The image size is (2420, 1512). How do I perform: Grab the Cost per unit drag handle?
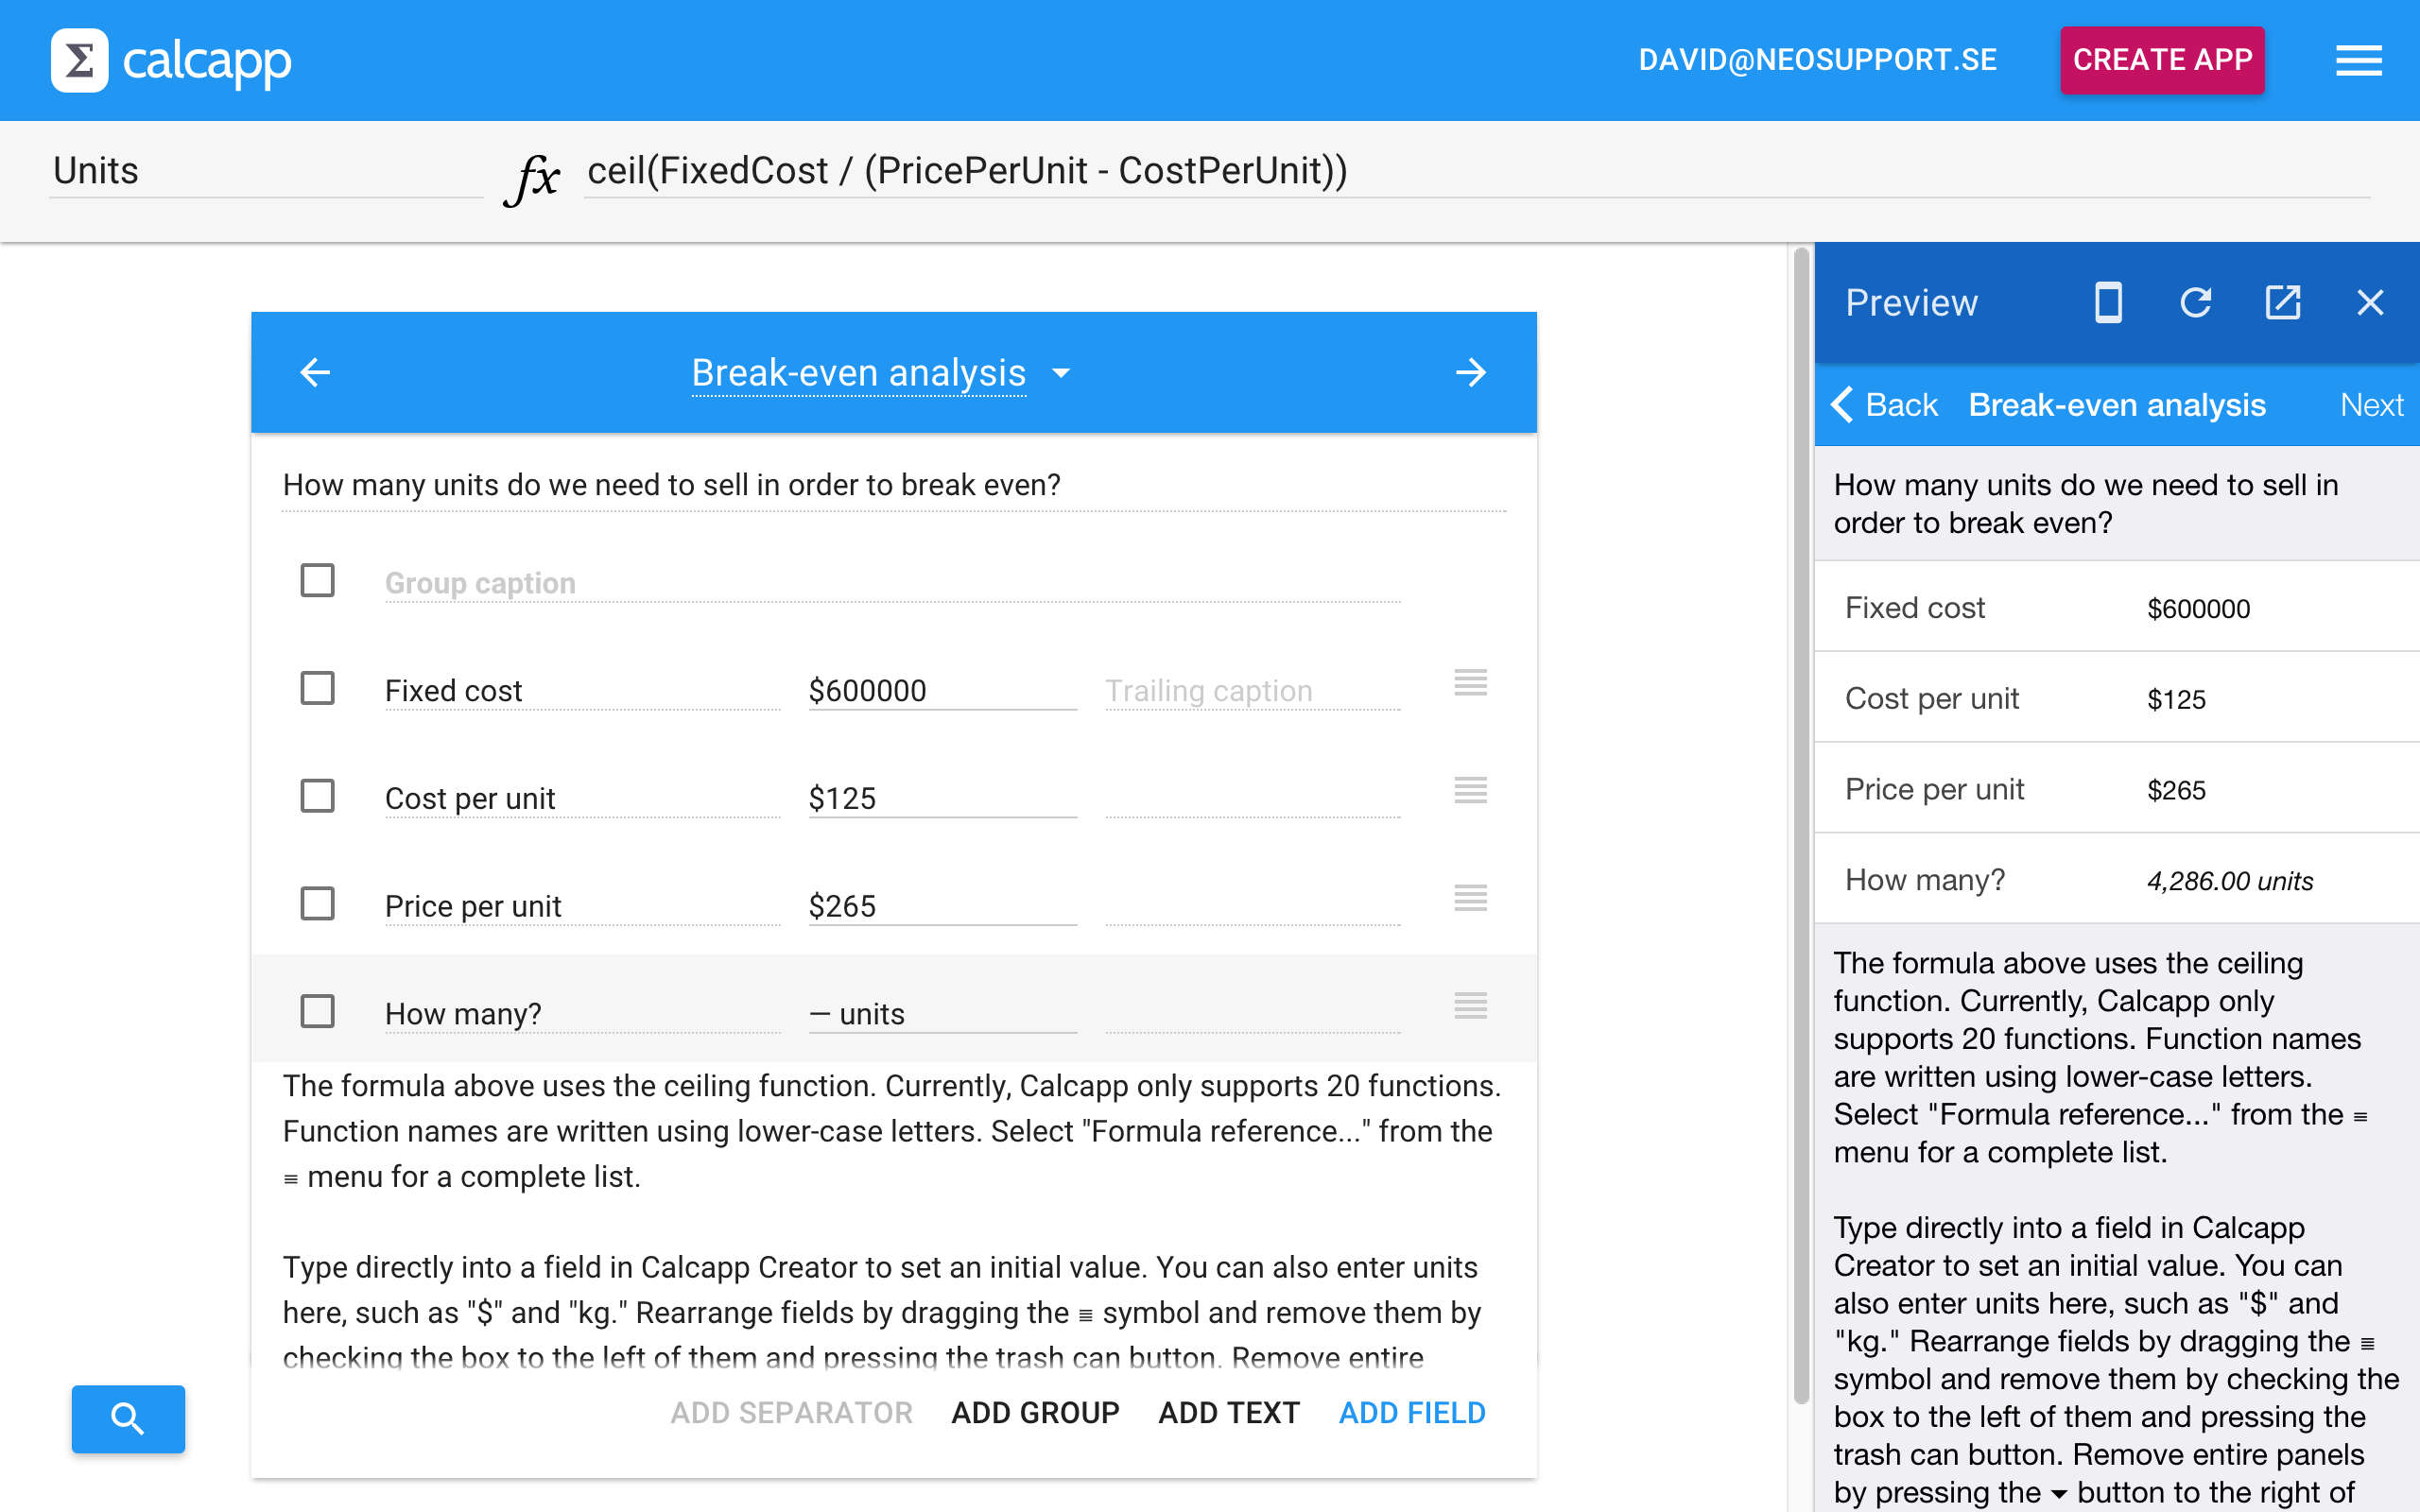[1470, 790]
